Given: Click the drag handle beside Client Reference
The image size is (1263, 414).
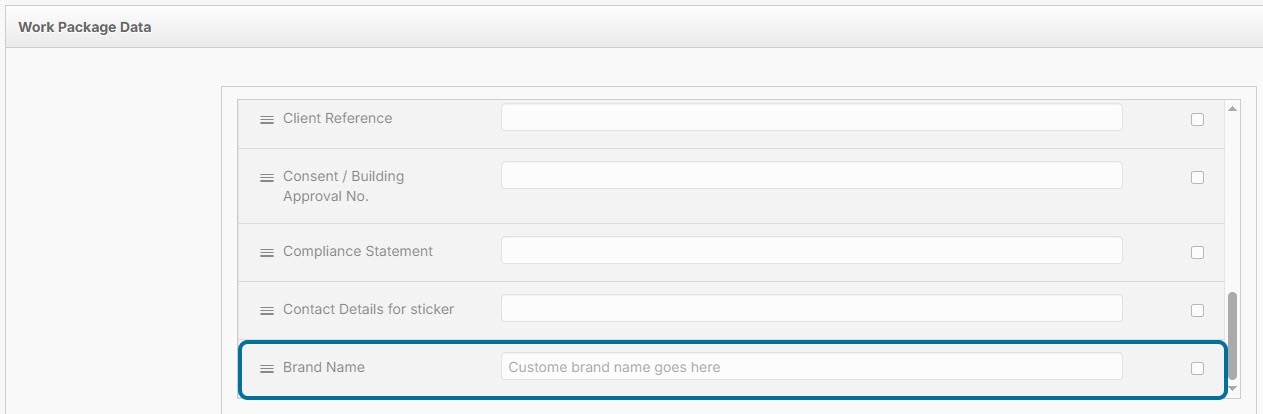Looking at the screenshot, I should (x=267, y=119).
